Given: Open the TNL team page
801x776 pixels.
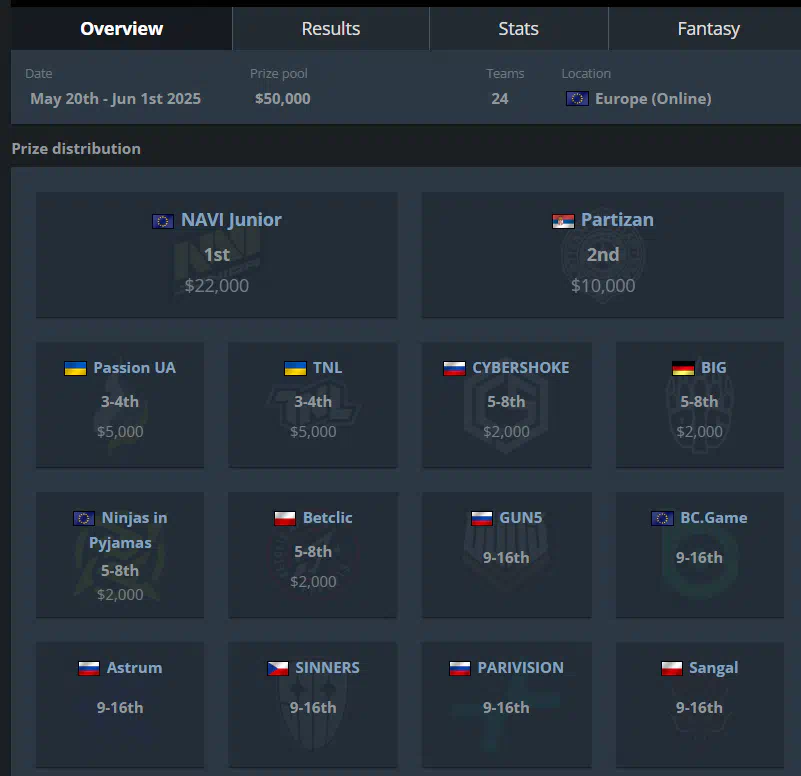Looking at the screenshot, I should (x=327, y=368).
